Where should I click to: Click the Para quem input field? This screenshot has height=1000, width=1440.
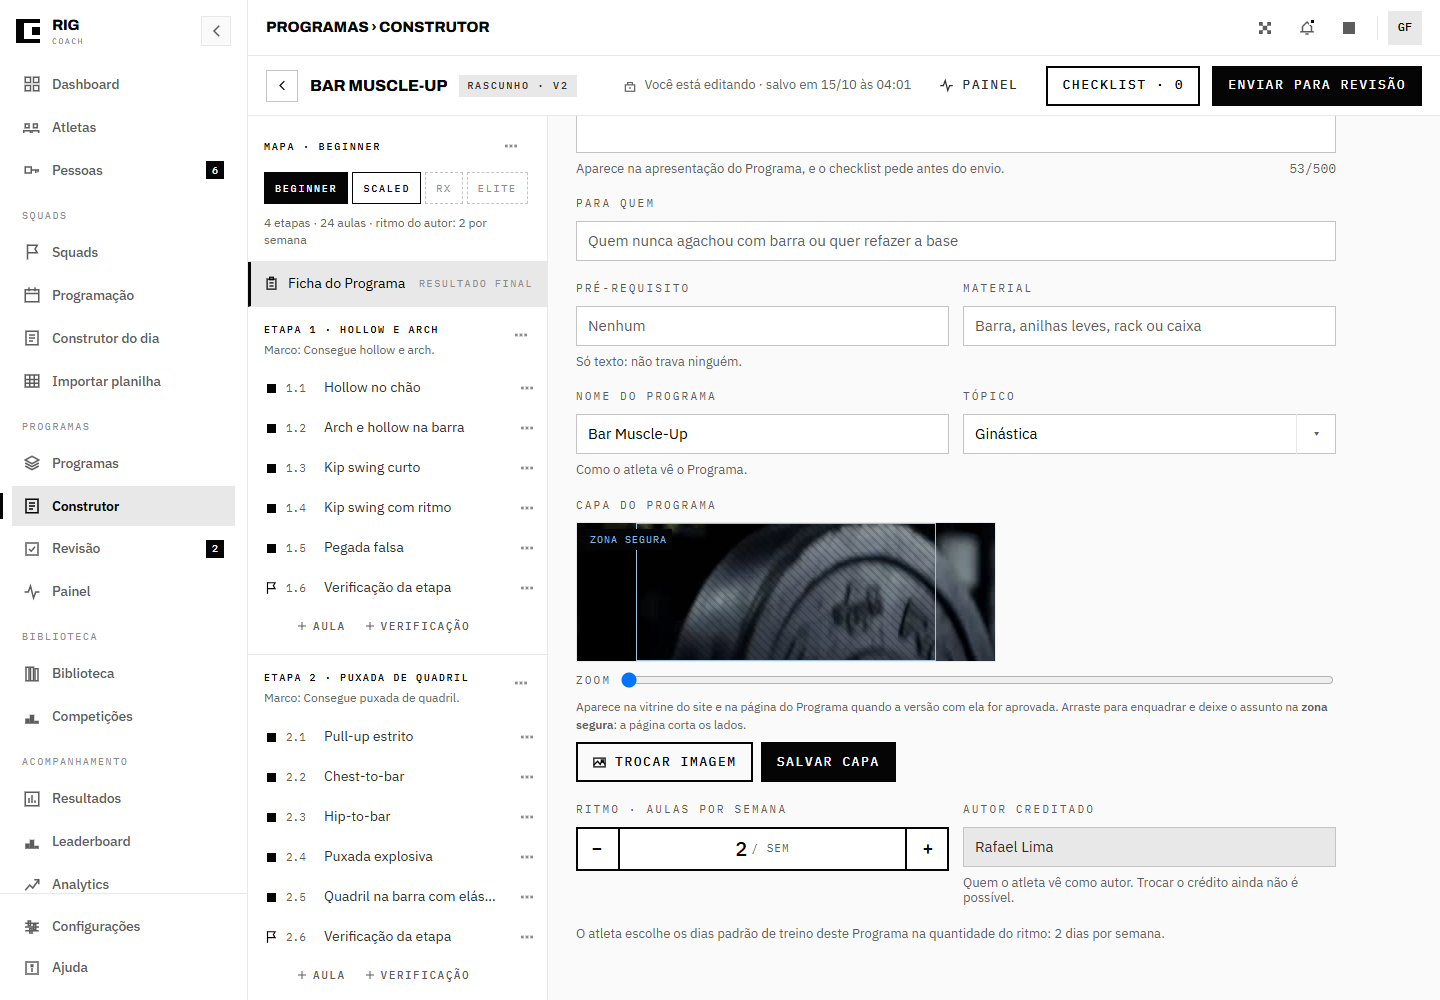click(x=956, y=241)
